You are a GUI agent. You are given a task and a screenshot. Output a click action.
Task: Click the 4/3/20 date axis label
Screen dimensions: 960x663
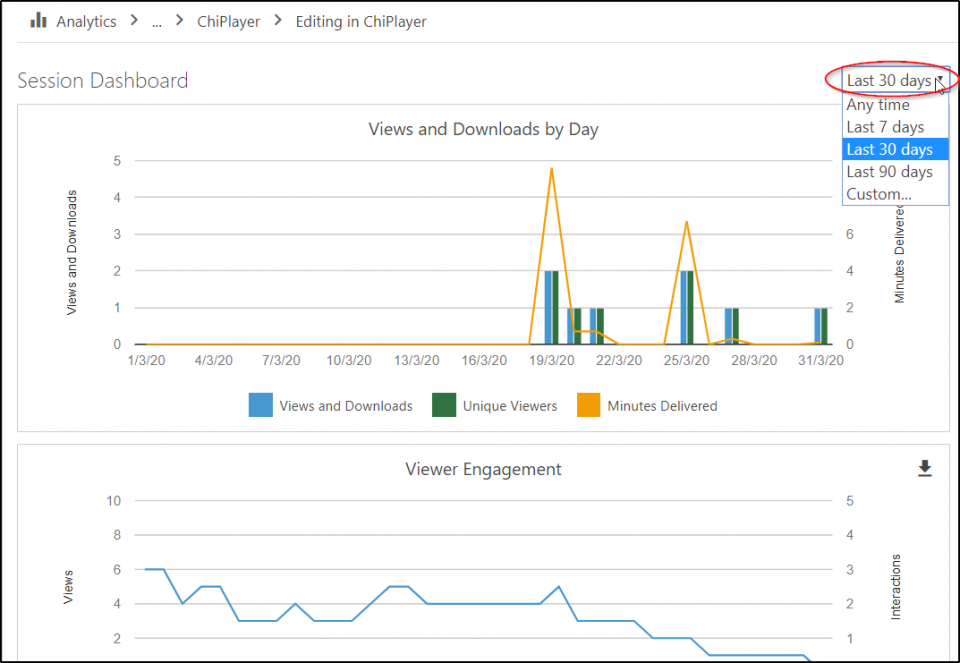(214, 360)
